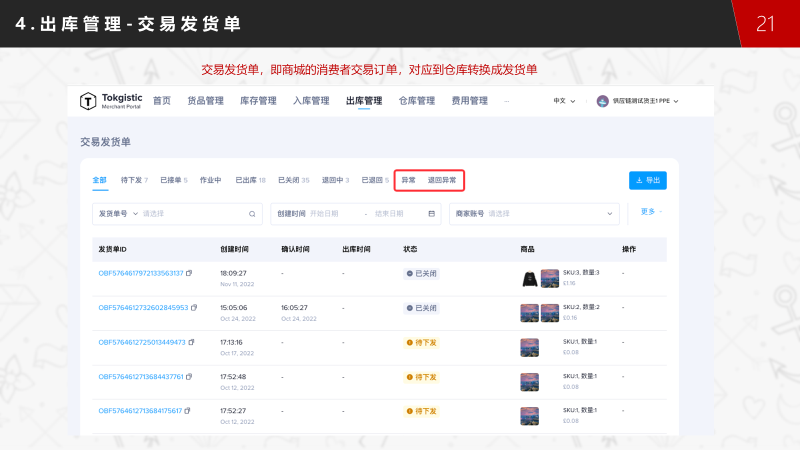Image resolution: width=800 pixels, height=450 pixels.
Task: Click the Tokgistic logo icon
Action: (88, 101)
